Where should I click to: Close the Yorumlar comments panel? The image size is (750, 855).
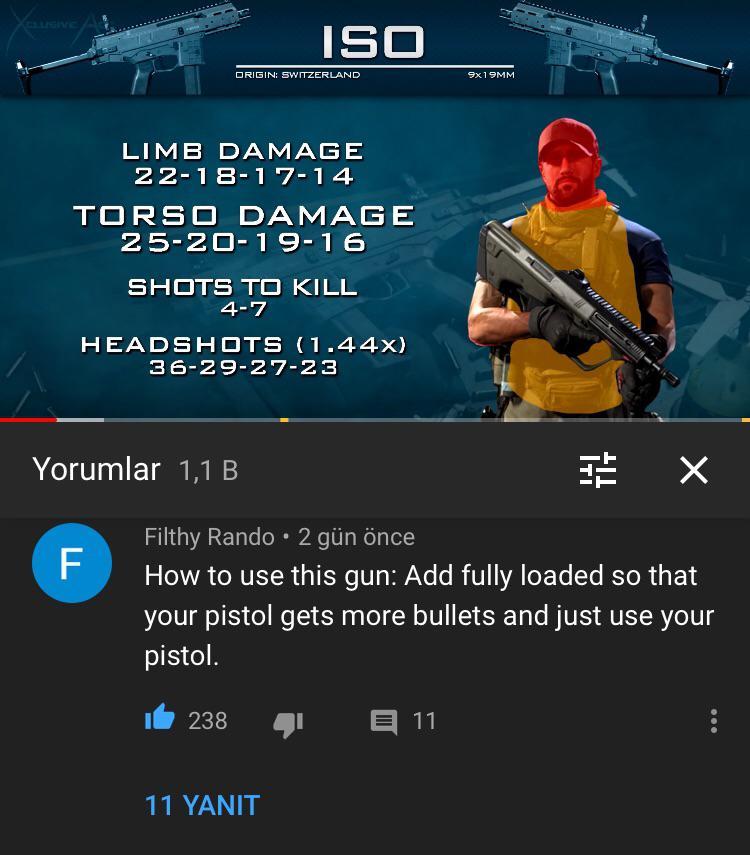pyautogui.click(x=694, y=470)
